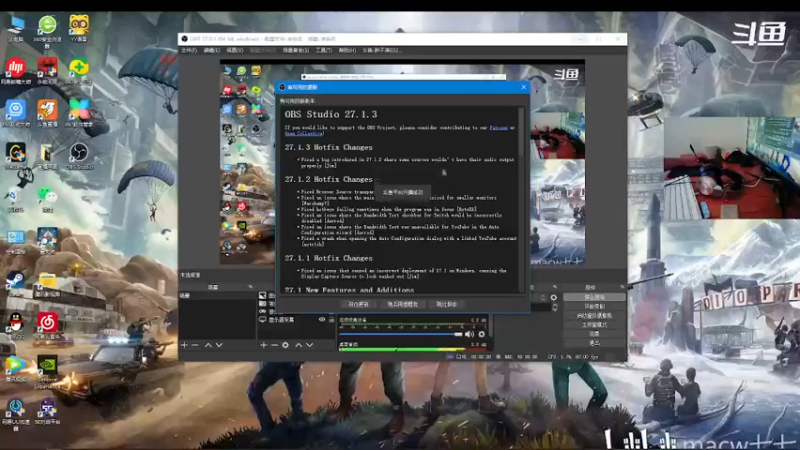Screen dimensions: 800x450
Task: Open the 5E platform desktop shortcut
Action: point(47,411)
